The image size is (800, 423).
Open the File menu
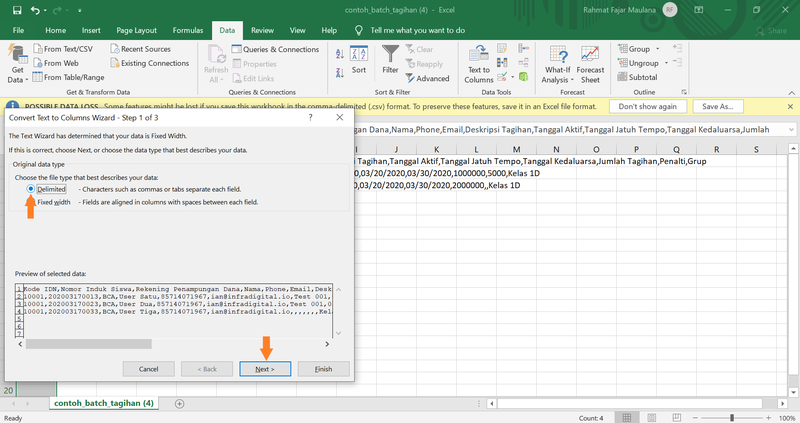(x=18, y=31)
